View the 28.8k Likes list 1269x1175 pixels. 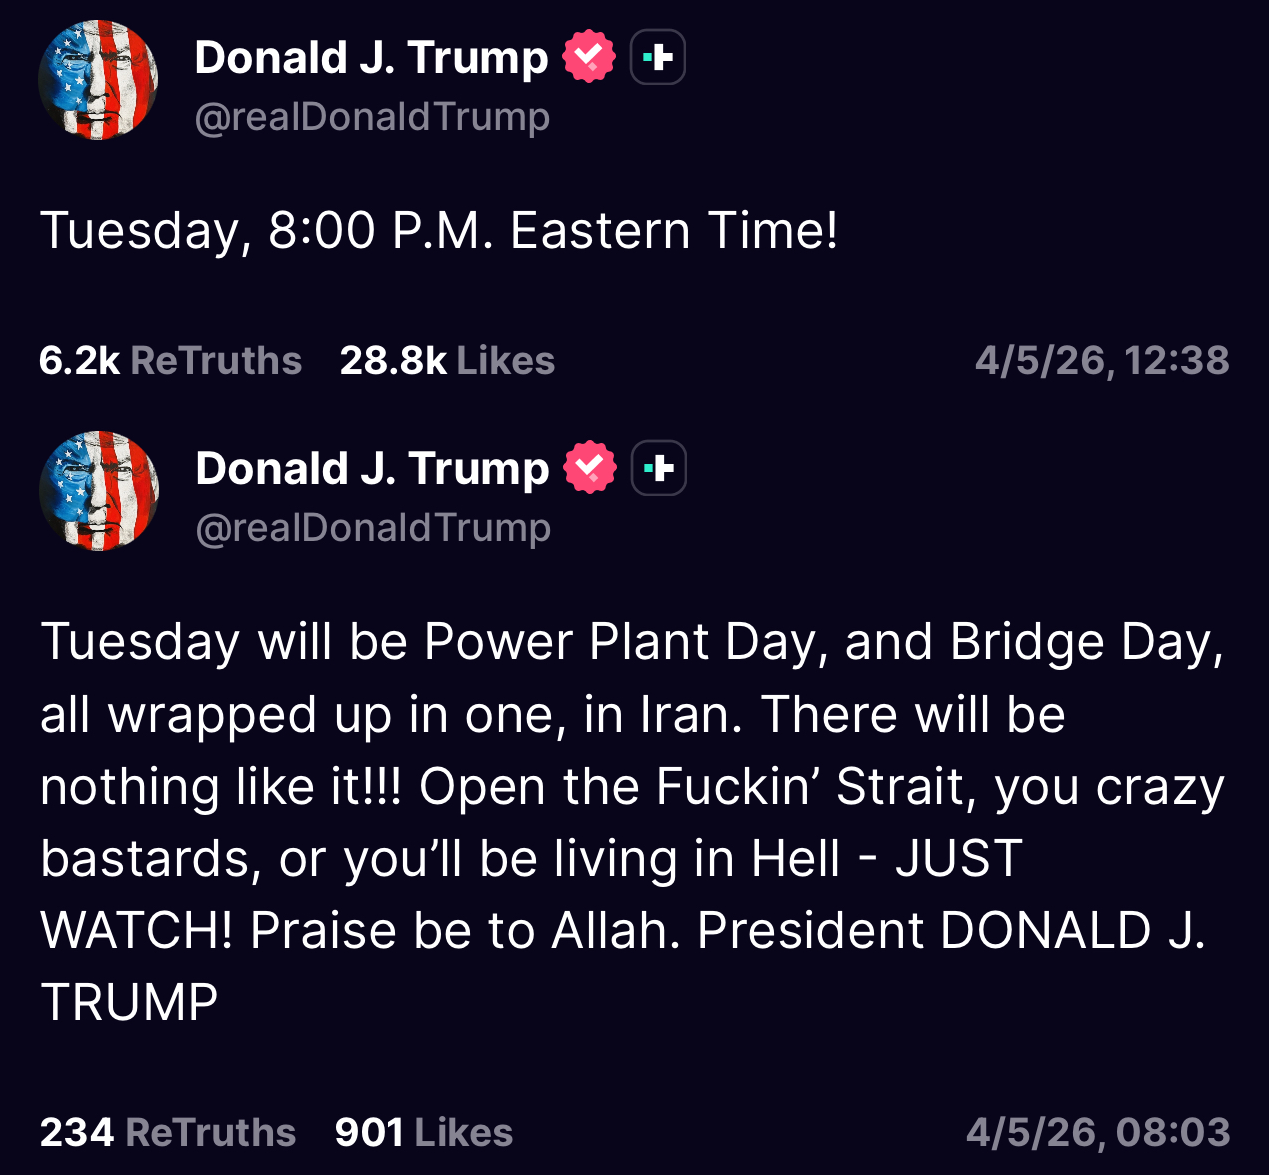(x=447, y=361)
